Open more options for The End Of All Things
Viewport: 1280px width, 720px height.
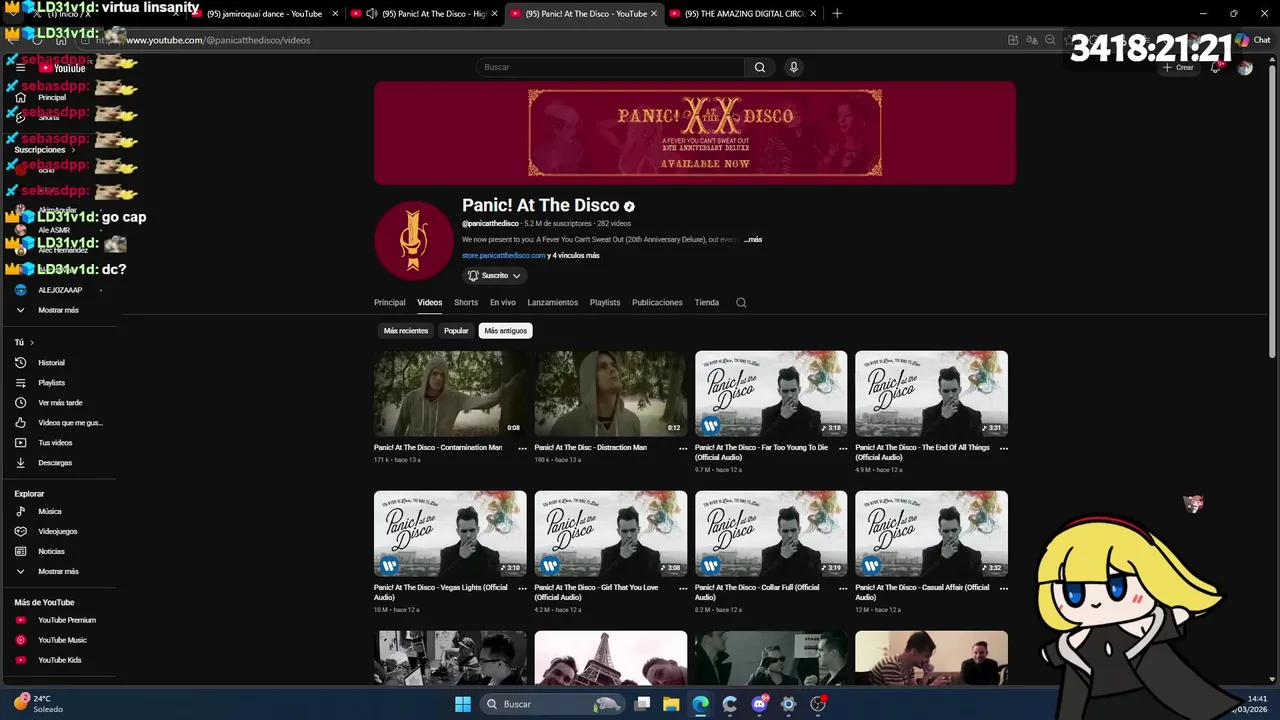coord(1004,448)
